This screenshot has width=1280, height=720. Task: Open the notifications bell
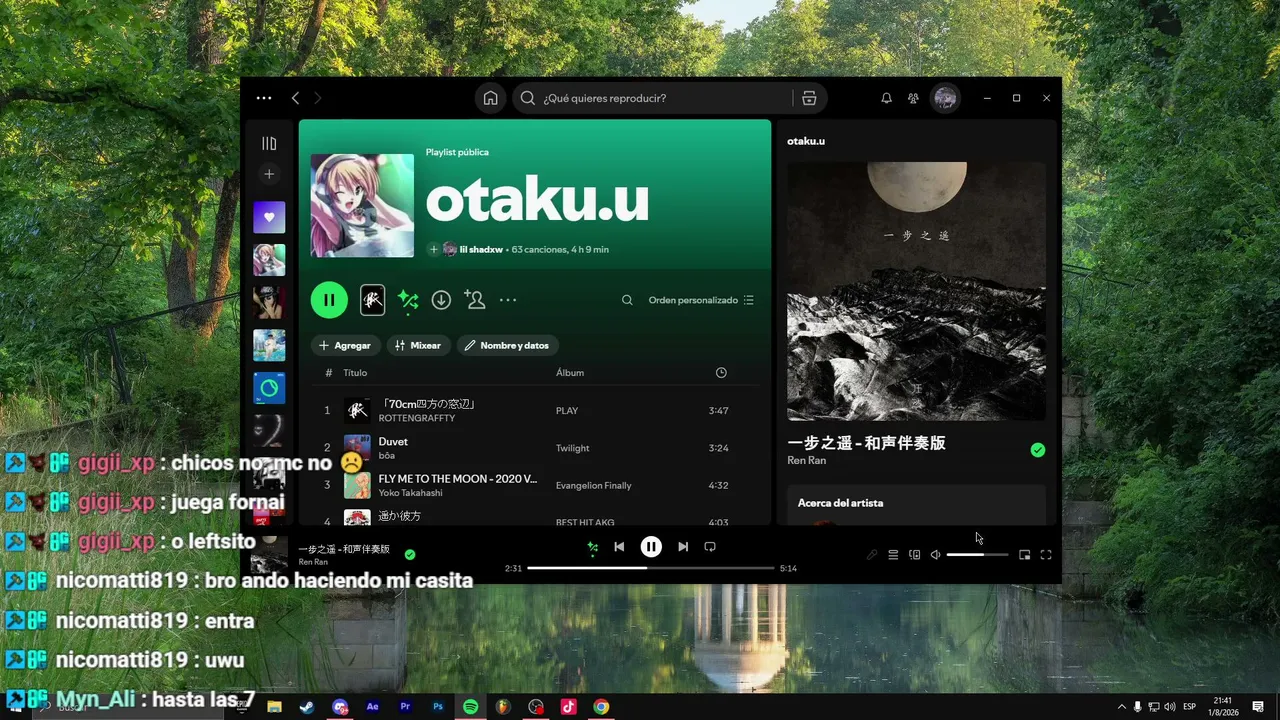(x=886, y=98)
